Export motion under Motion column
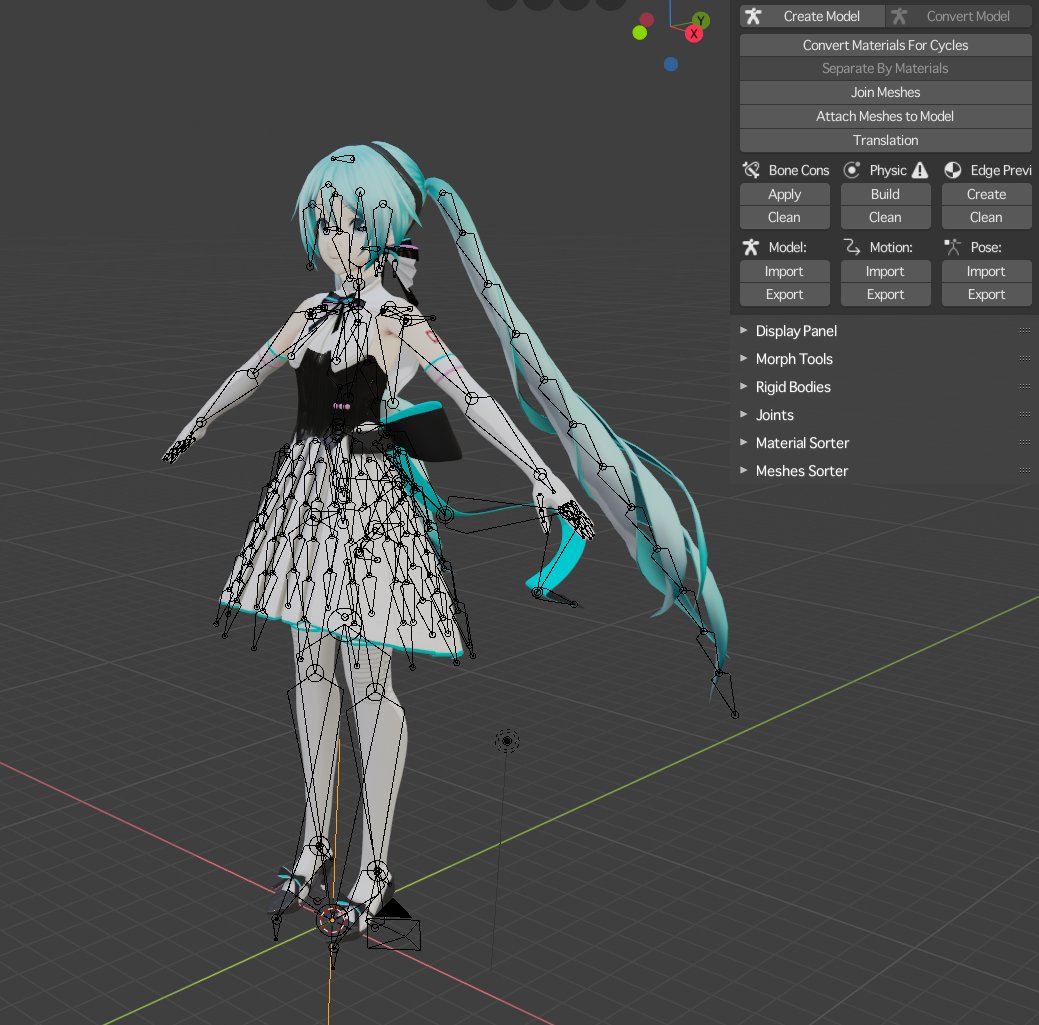 coord(885,294)
